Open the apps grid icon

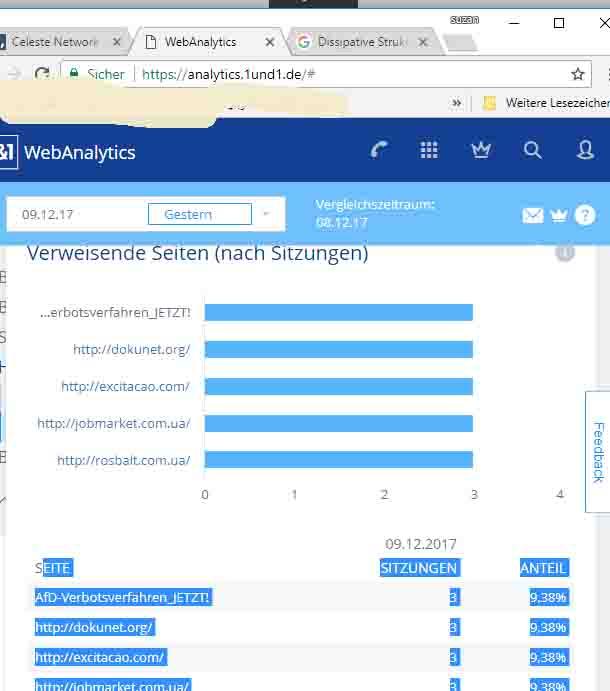point(428,150)
